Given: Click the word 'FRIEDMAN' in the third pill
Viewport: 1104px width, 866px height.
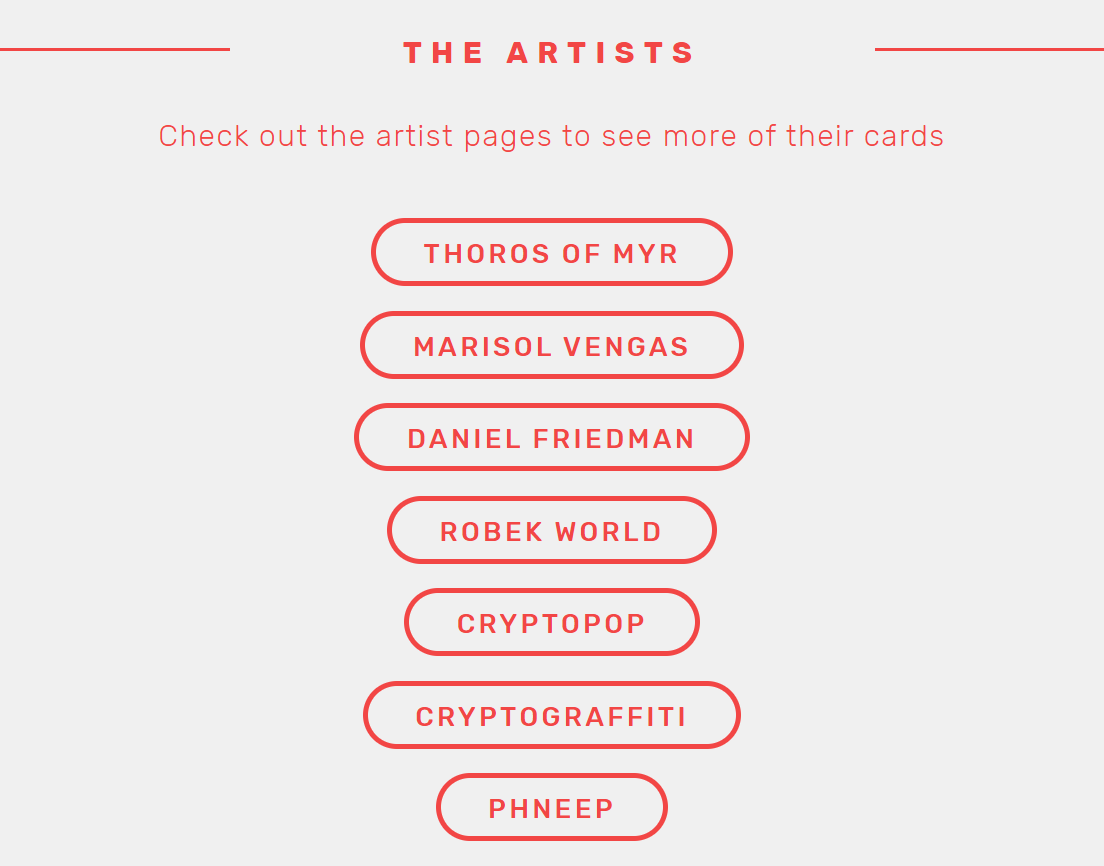Looking at the screenshot, I should click(614, 439).
